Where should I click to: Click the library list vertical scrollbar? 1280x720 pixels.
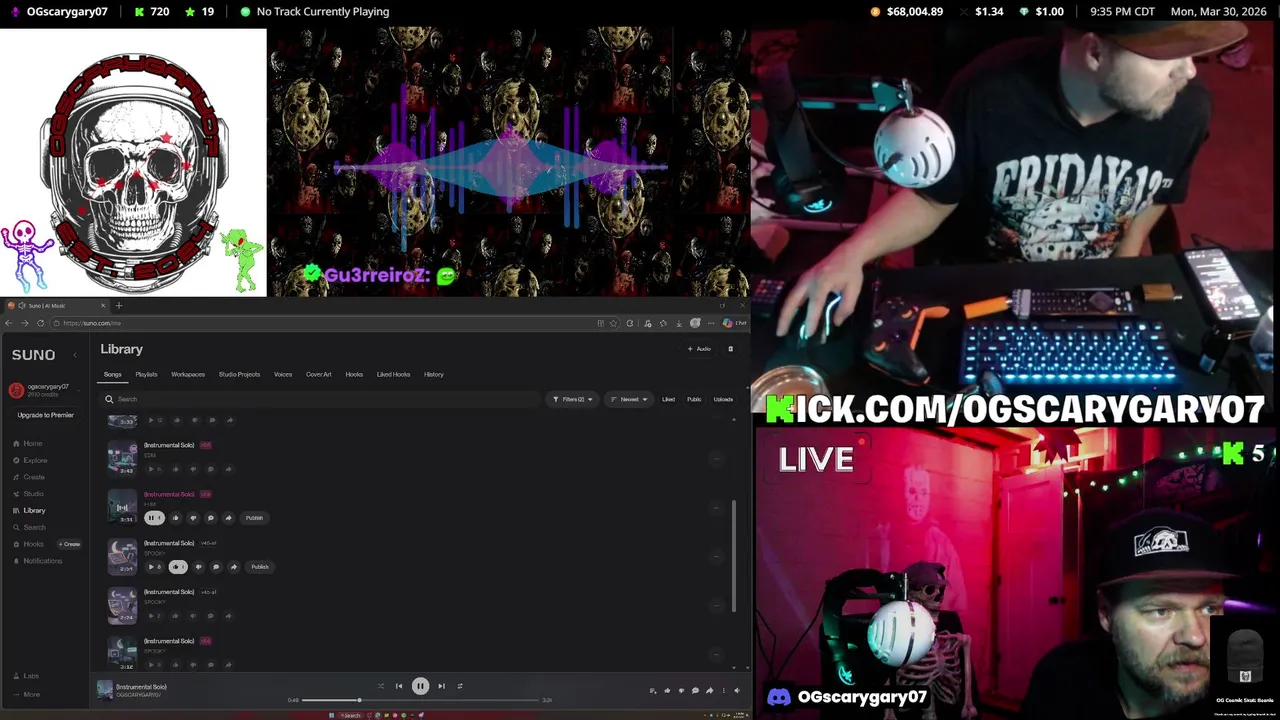tap(735, 555)
